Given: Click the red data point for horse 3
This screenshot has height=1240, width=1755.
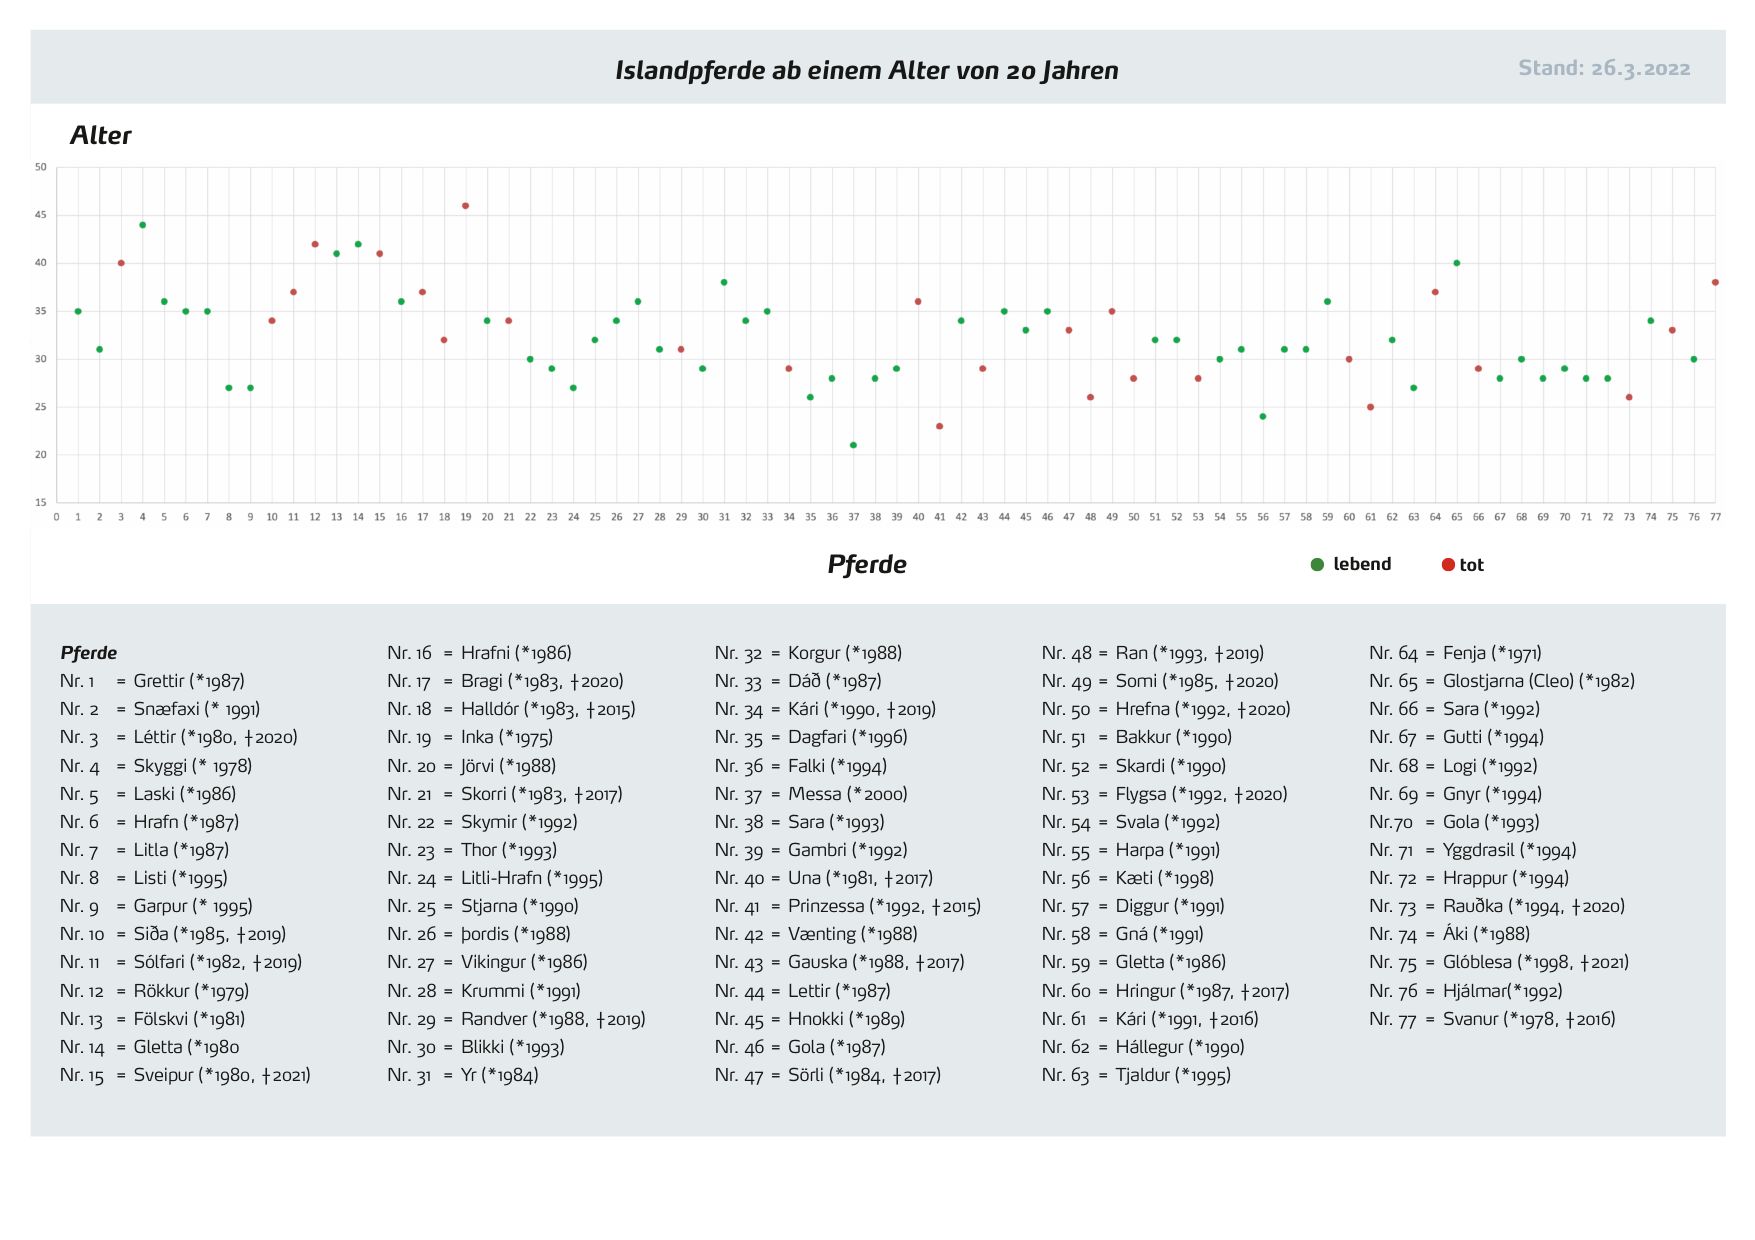Looking at the screenshot, I should coord(121,263).
